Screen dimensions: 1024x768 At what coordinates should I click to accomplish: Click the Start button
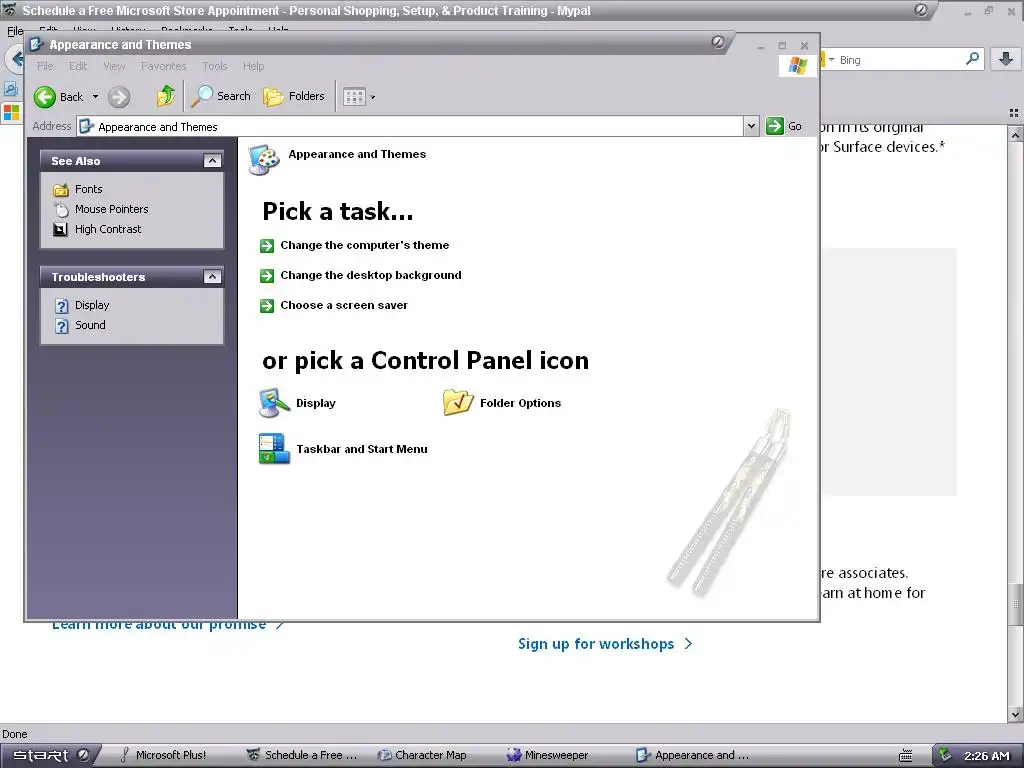pos(50,755)
